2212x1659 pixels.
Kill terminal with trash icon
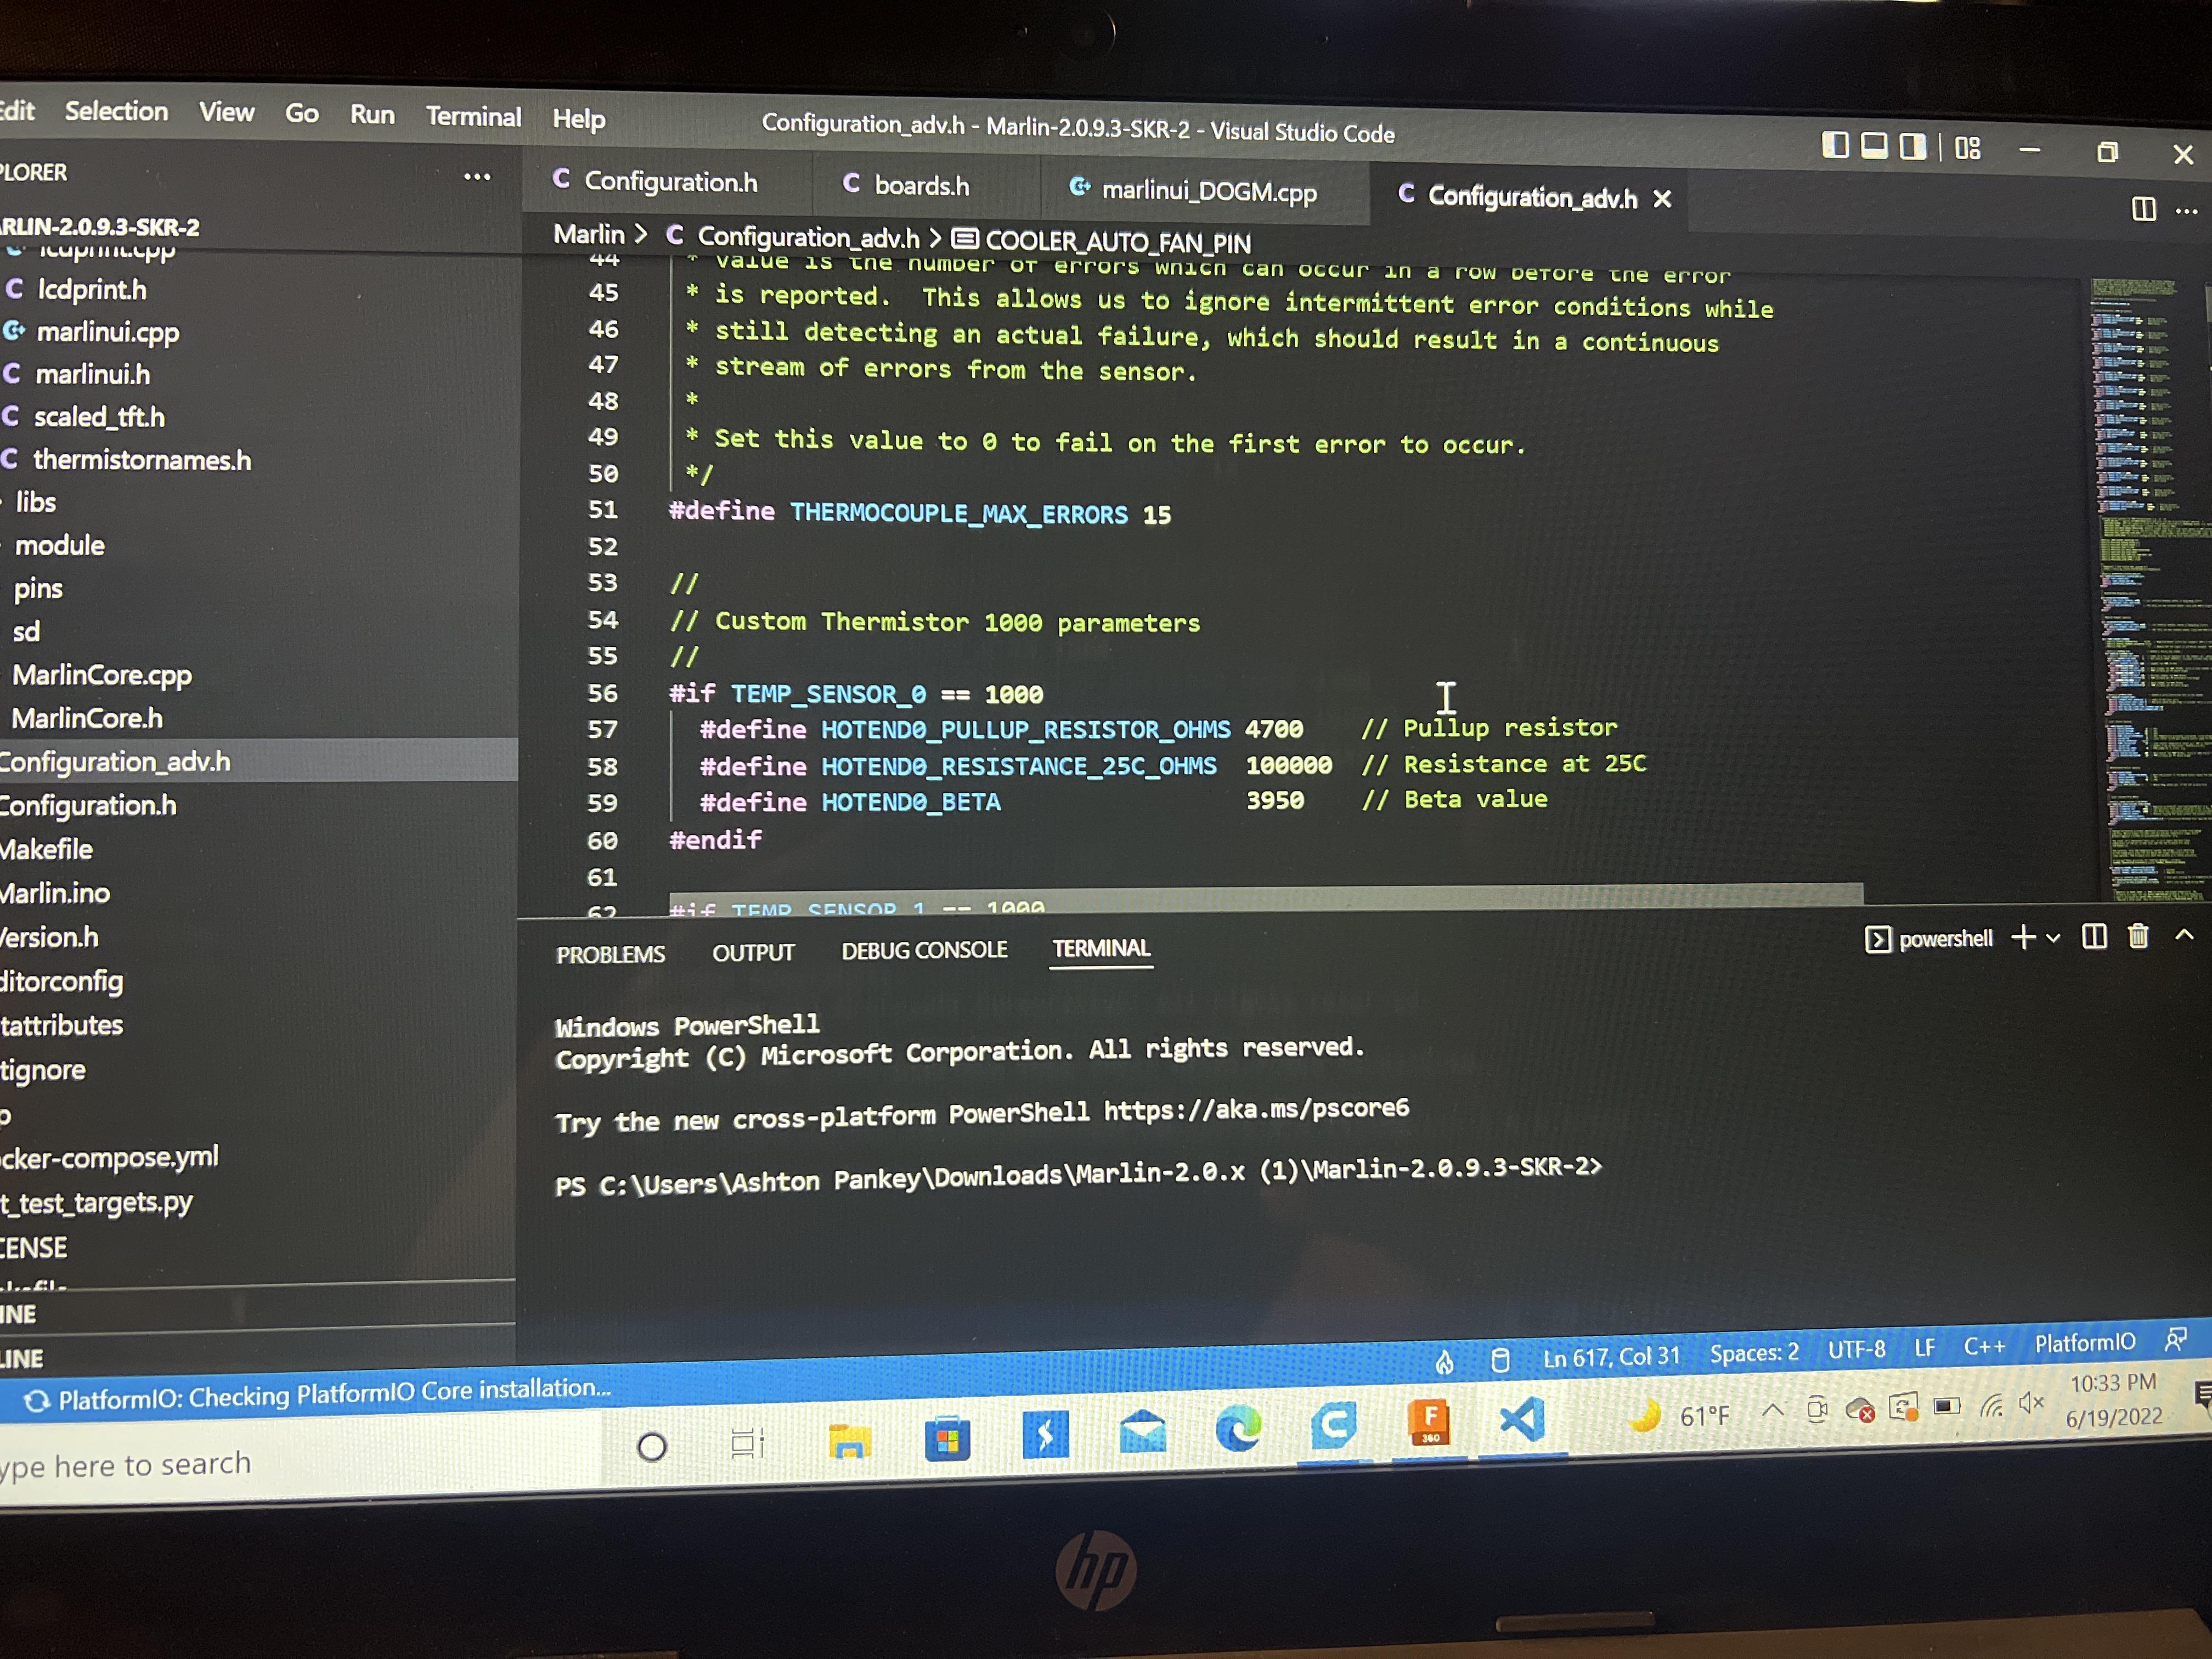[x=2138, y=936]
